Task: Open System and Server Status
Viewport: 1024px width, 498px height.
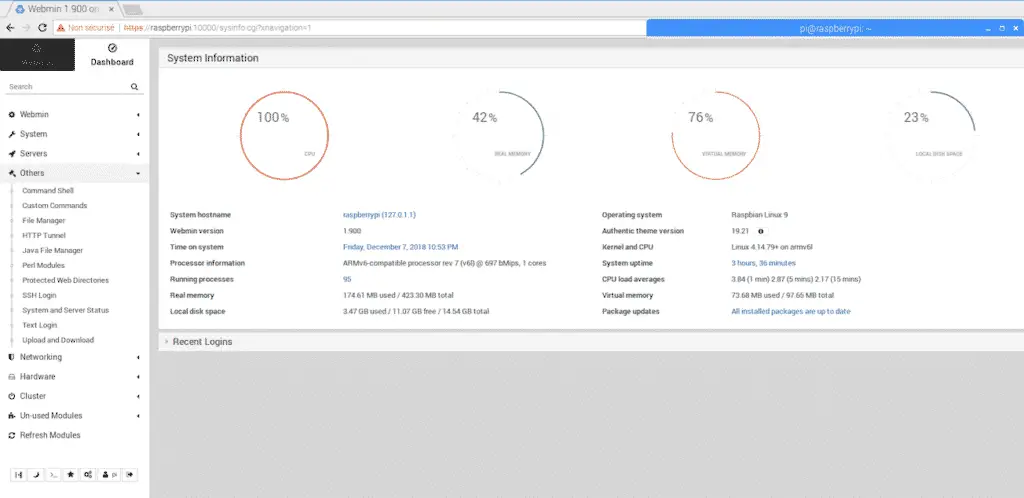Action: [65, 311]
